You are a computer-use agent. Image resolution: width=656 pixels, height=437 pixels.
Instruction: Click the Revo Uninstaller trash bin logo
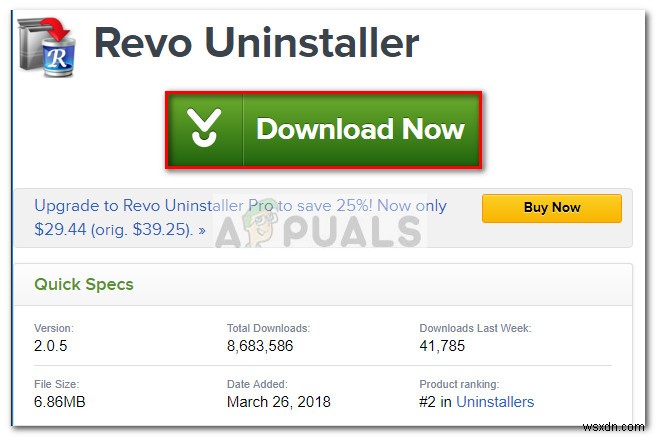point(45,46)
